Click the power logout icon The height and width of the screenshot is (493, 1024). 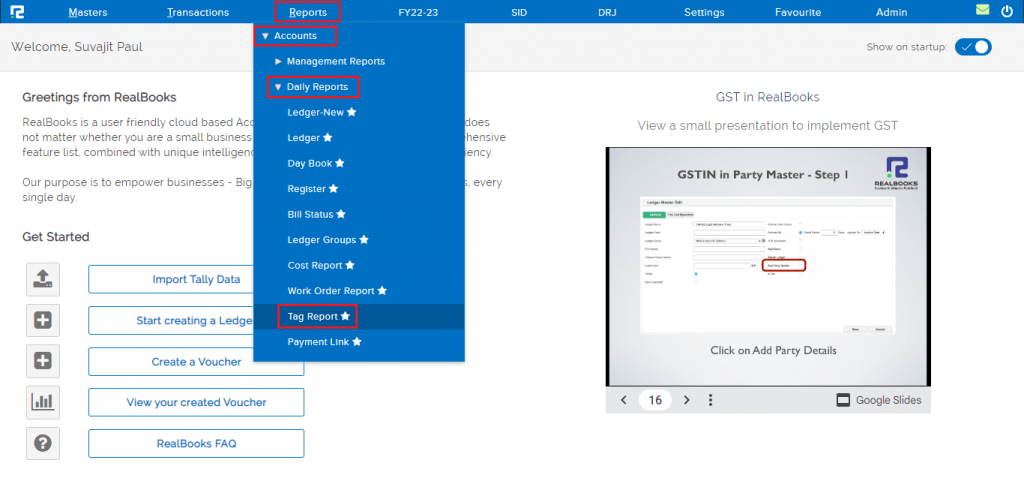click(1007, 11)
